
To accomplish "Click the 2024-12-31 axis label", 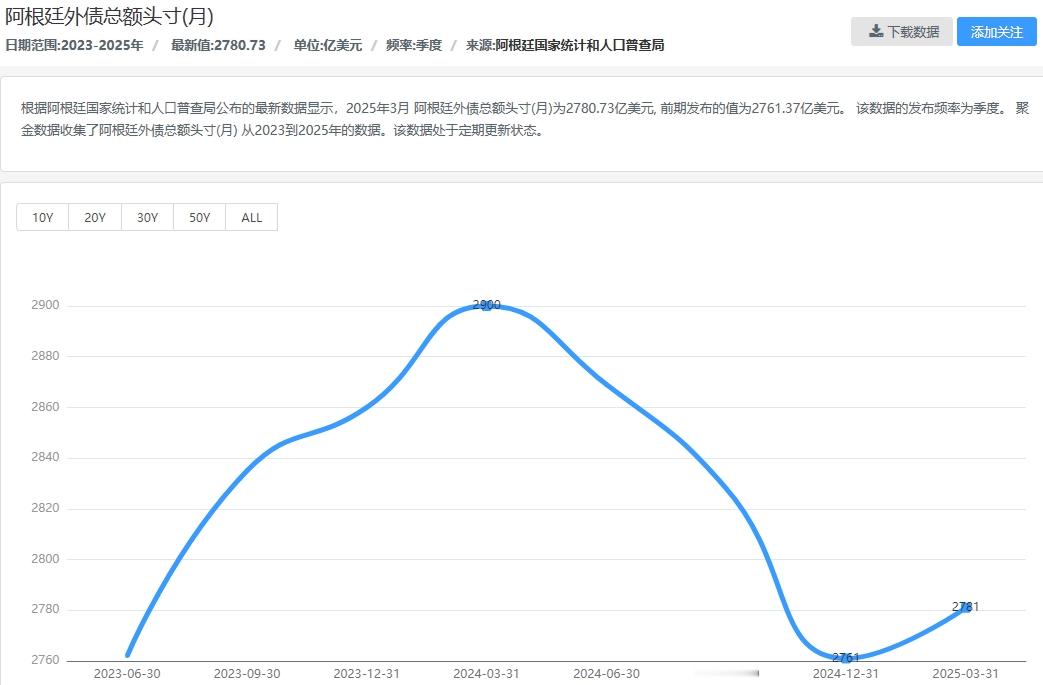I will point(845,674).
